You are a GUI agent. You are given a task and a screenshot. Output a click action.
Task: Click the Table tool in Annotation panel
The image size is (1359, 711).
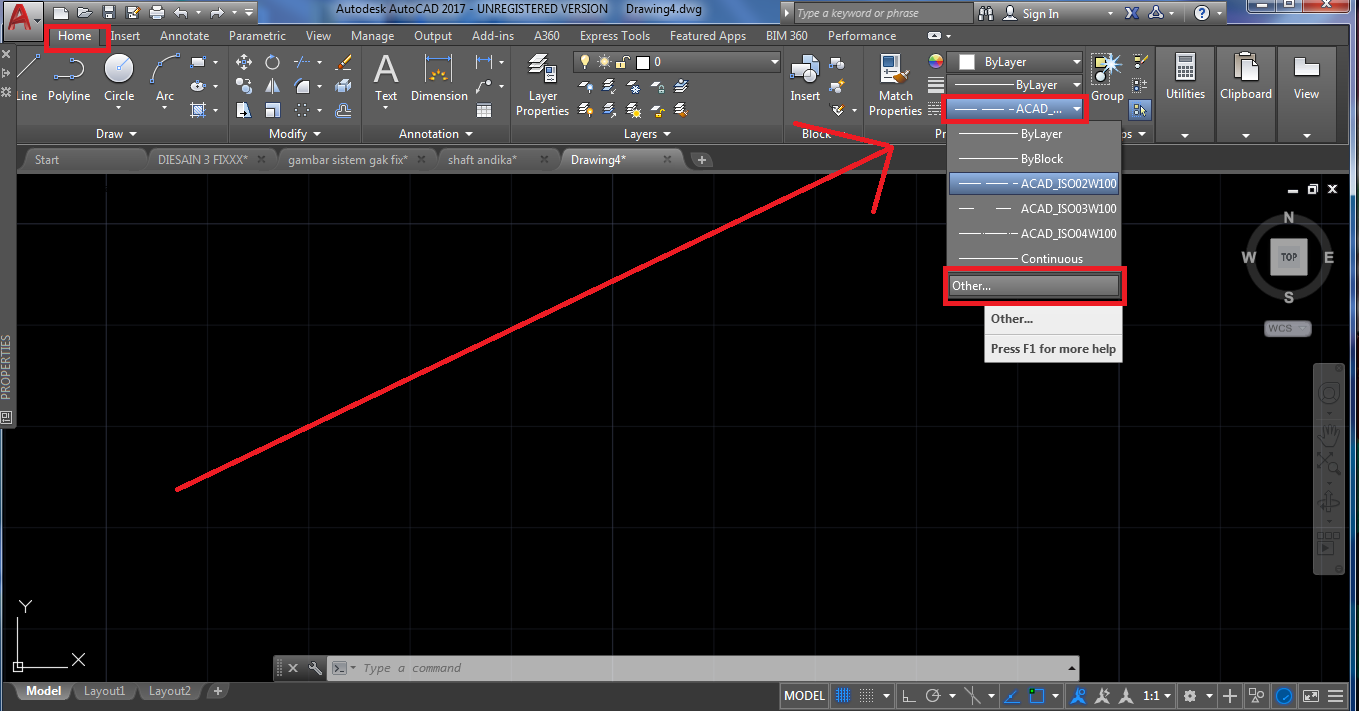click(x=484, y=110)
